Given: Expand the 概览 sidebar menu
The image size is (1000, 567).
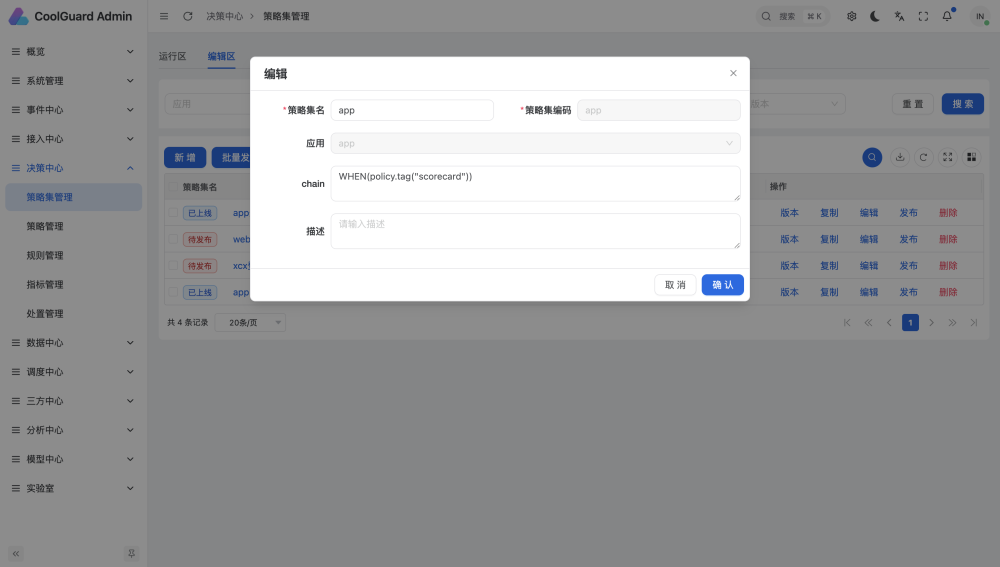Looking at the screenshot, I should (x=73, y=52).
